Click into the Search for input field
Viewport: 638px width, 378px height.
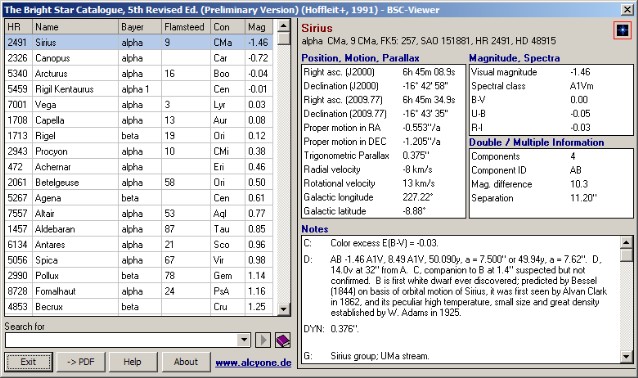[x=121, y=340]
